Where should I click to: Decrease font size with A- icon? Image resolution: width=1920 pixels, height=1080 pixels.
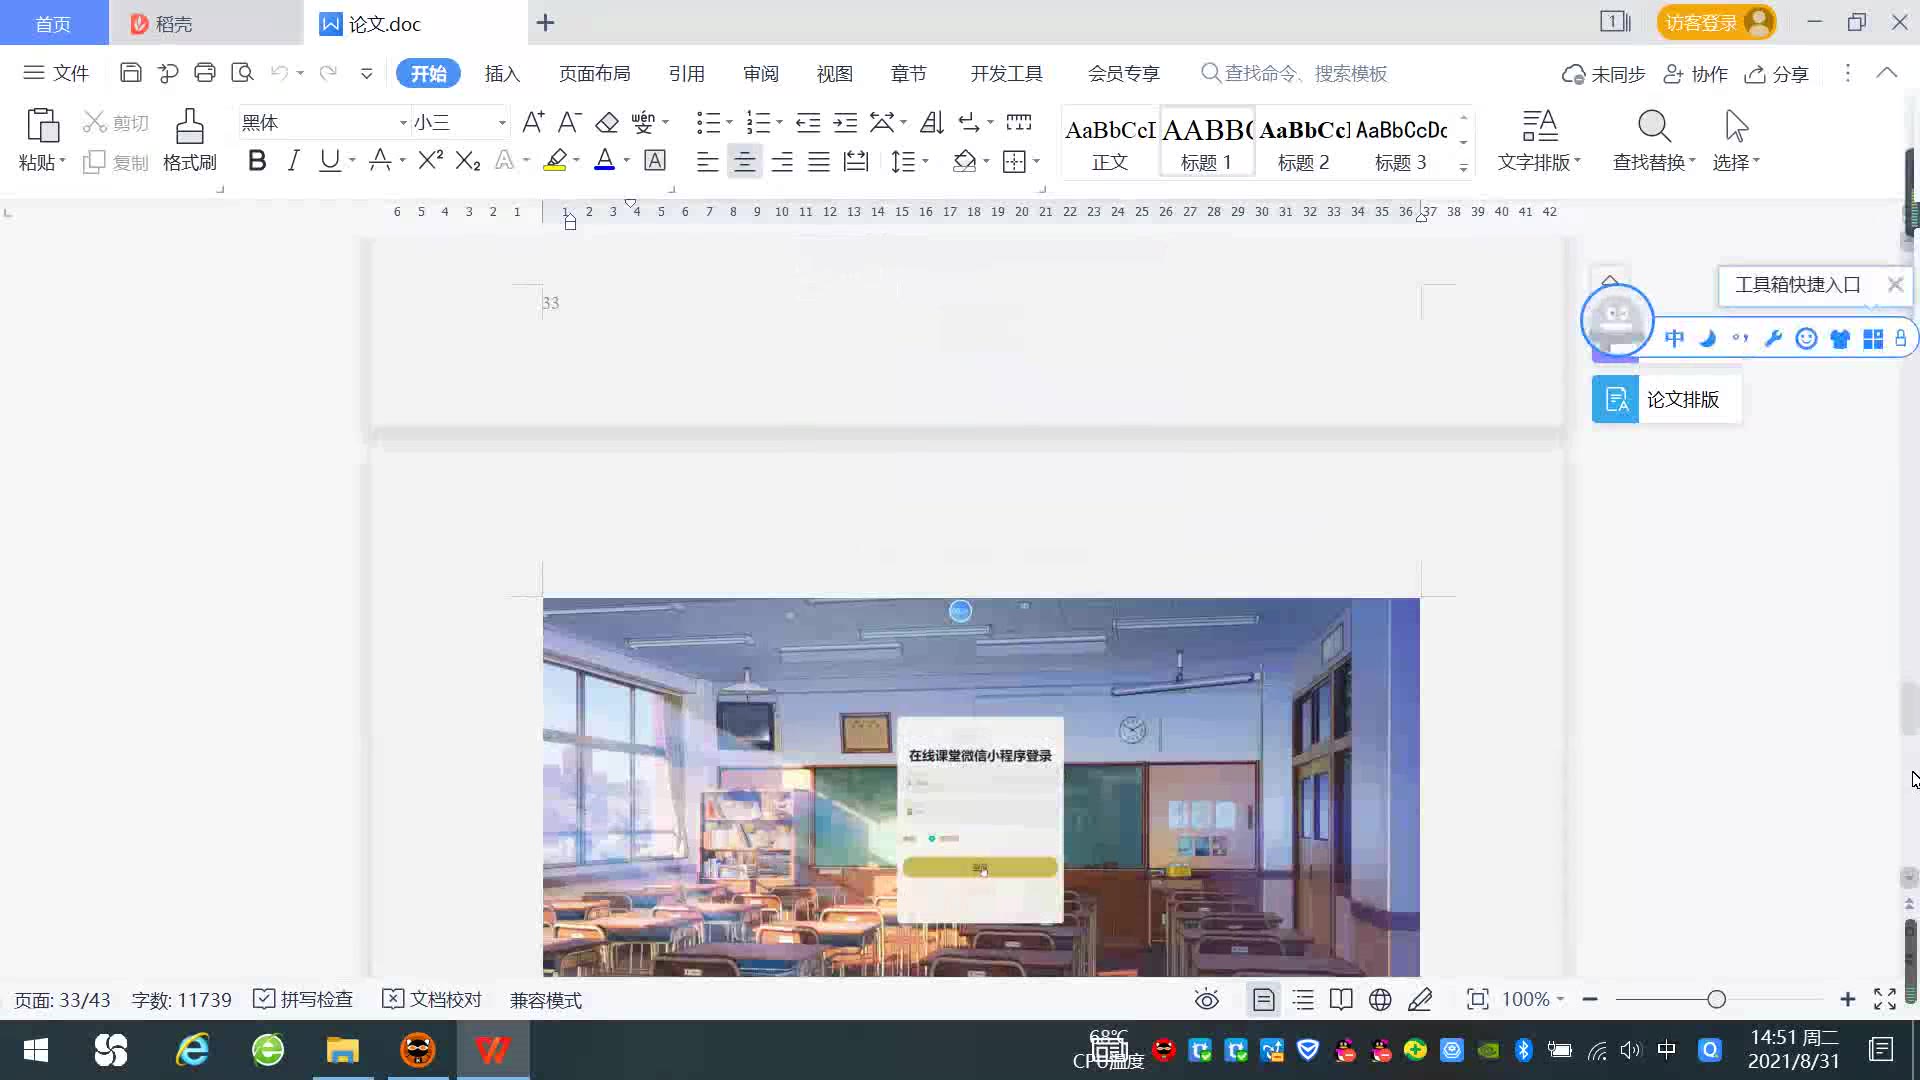[569, 122]
